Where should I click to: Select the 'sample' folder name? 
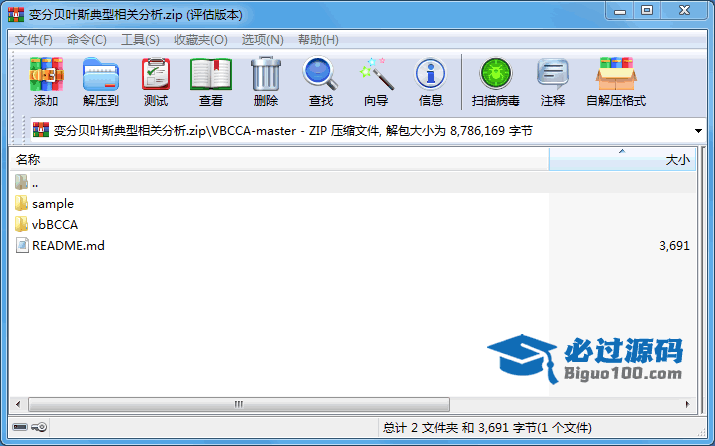(x=53, y=204)
